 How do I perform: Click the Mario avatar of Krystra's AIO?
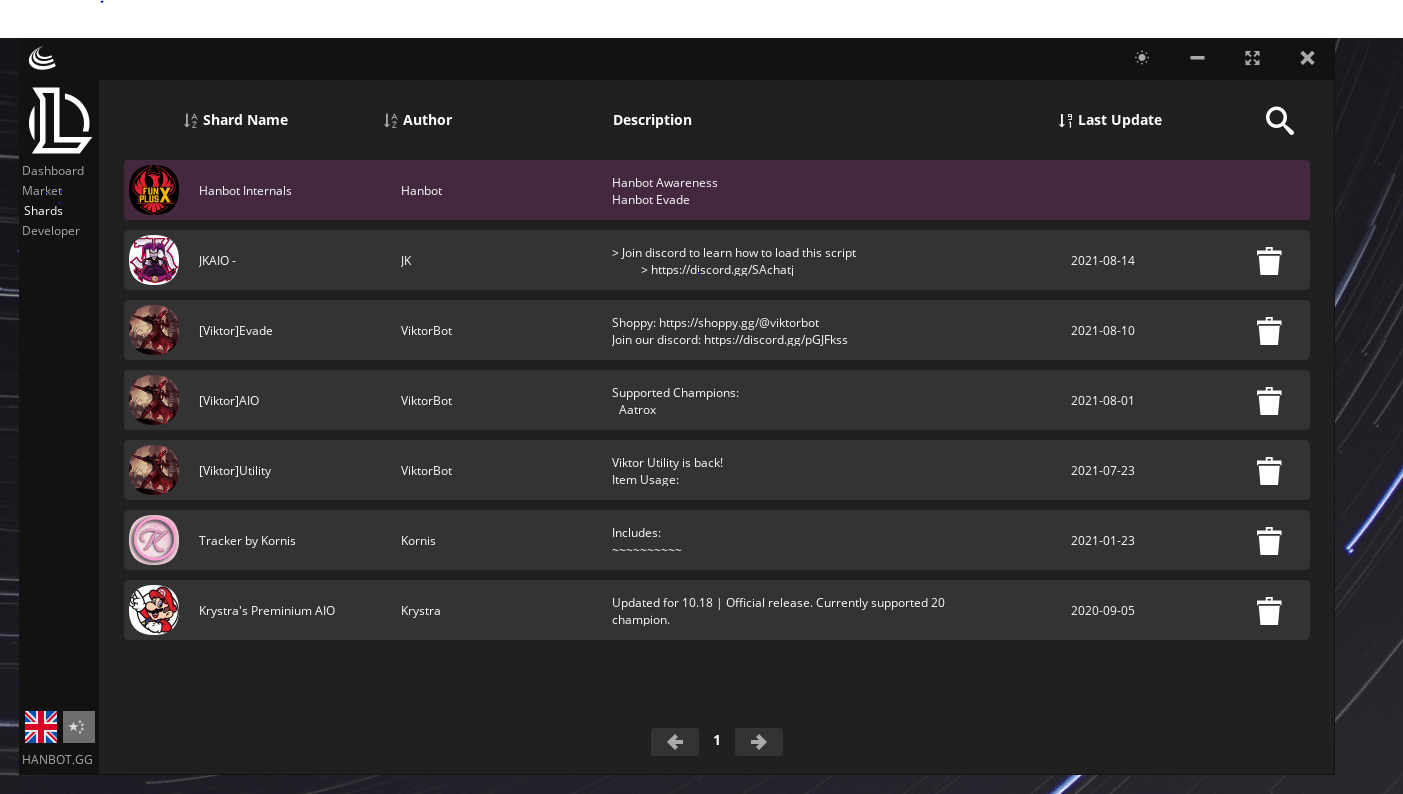pos(154,610)
